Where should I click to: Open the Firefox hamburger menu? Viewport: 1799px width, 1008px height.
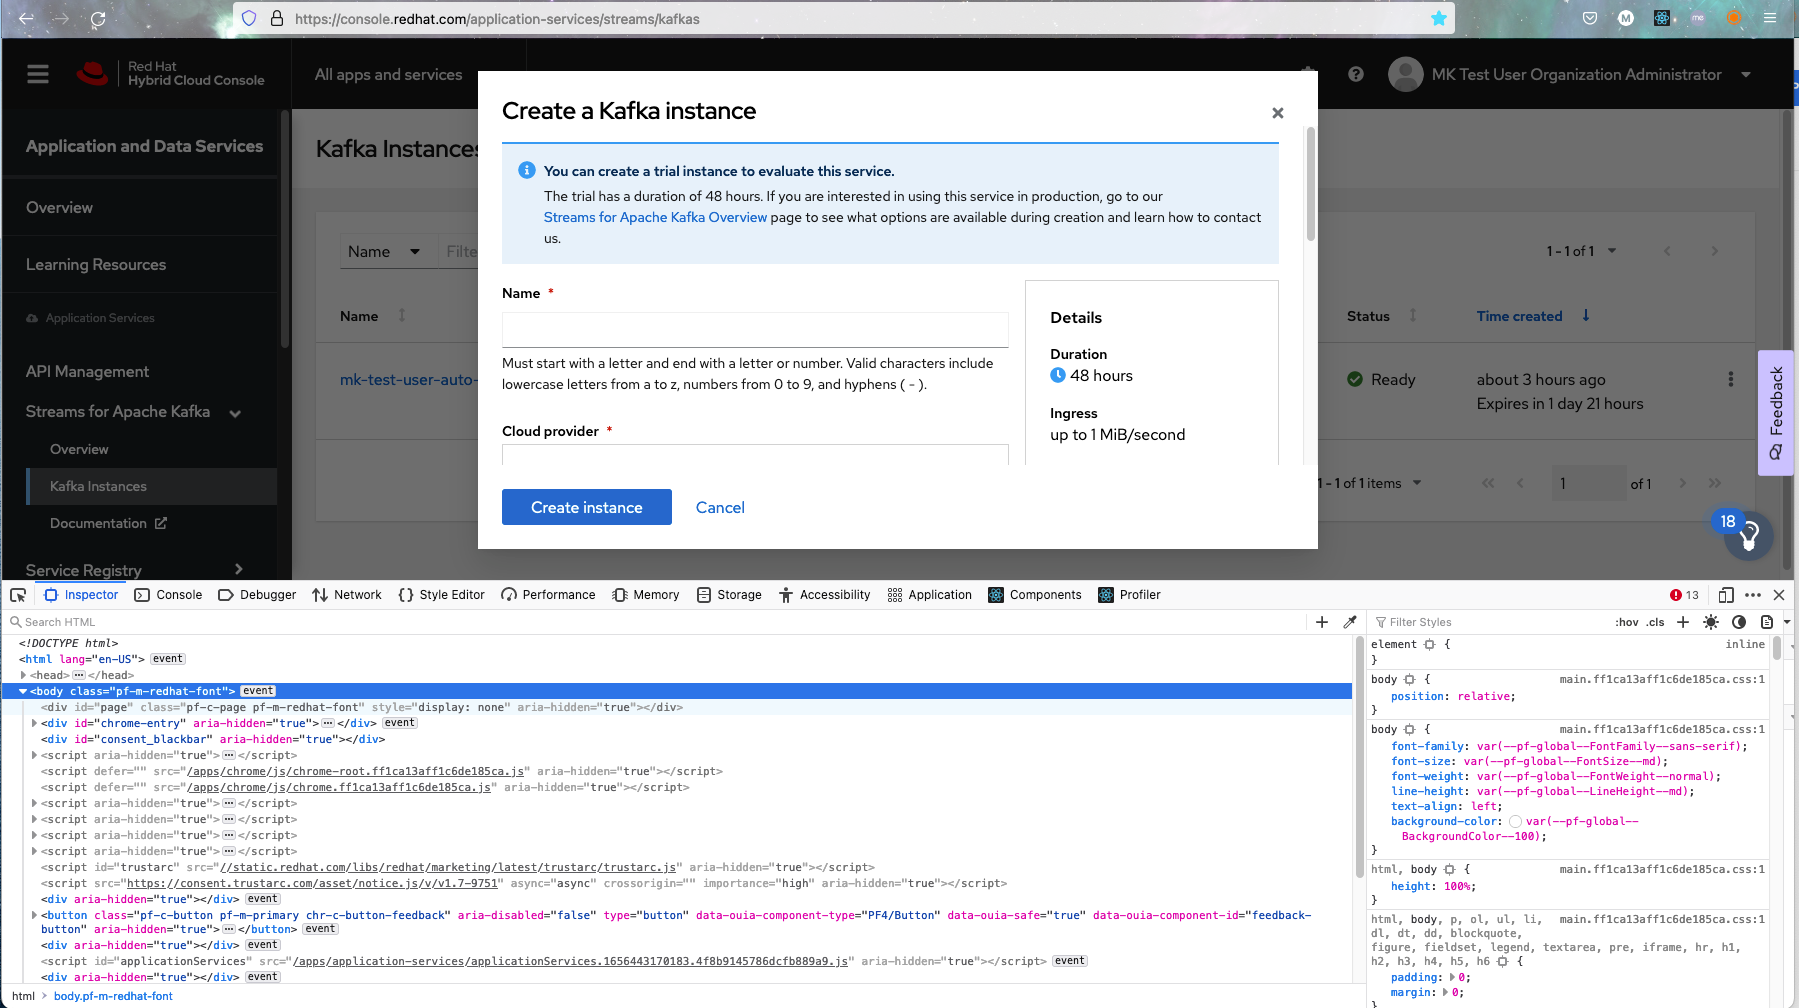(x=1770, y=18)
